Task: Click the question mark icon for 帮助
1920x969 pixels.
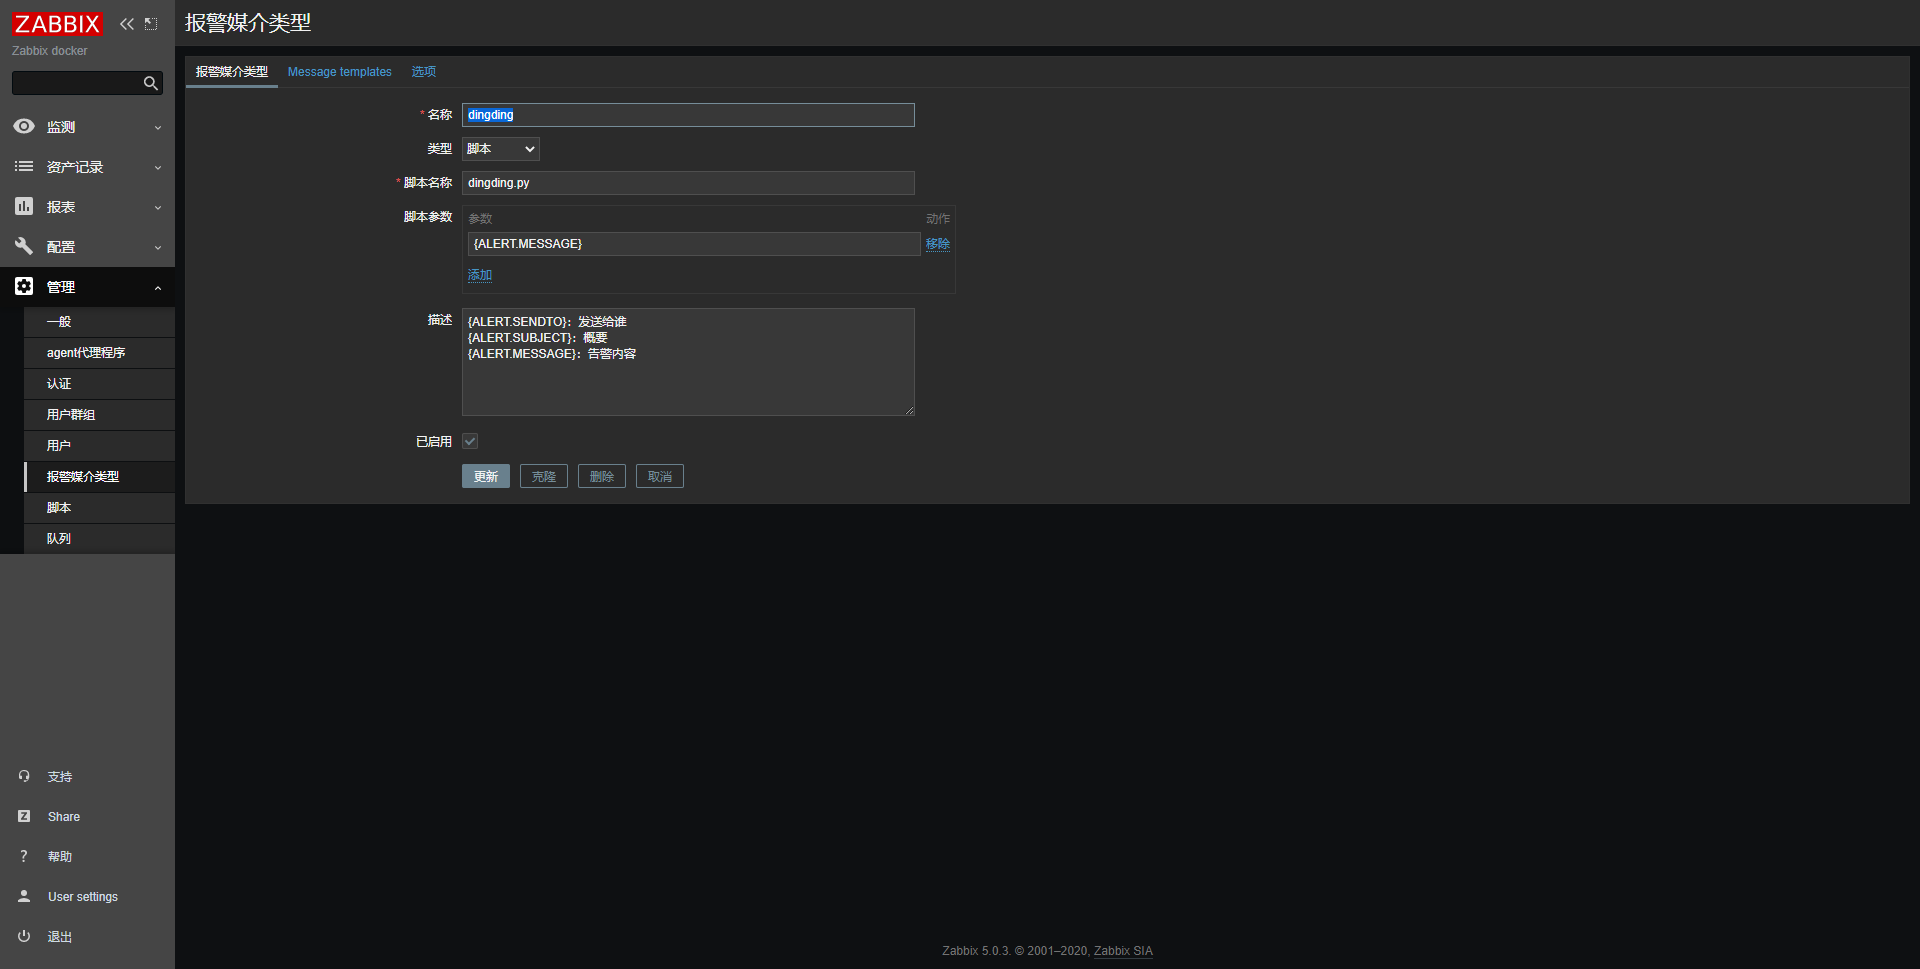Action: point(24,856)
